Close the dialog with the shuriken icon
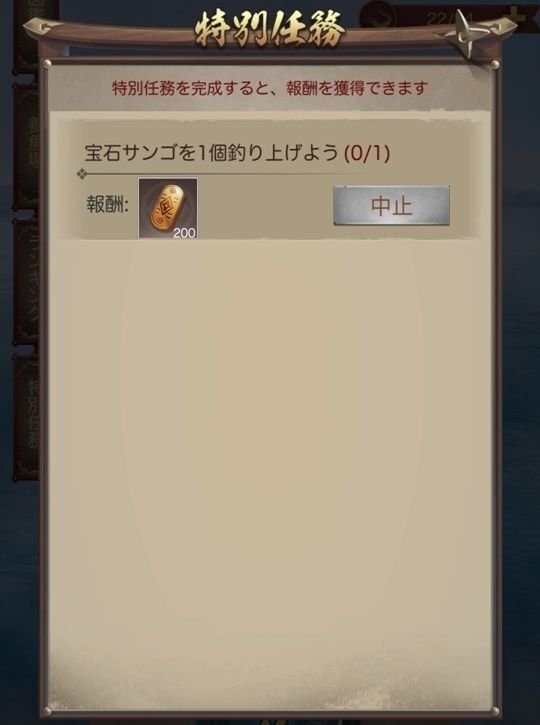The width and height of the screenshot is (540, 725). click(465, 33)
